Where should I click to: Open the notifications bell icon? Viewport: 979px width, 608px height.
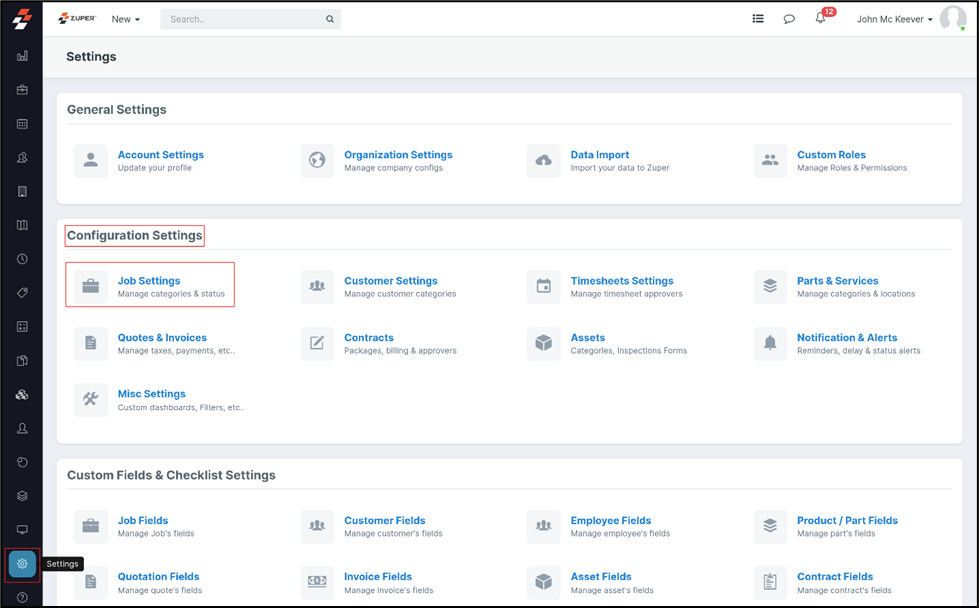click(820, 19)
